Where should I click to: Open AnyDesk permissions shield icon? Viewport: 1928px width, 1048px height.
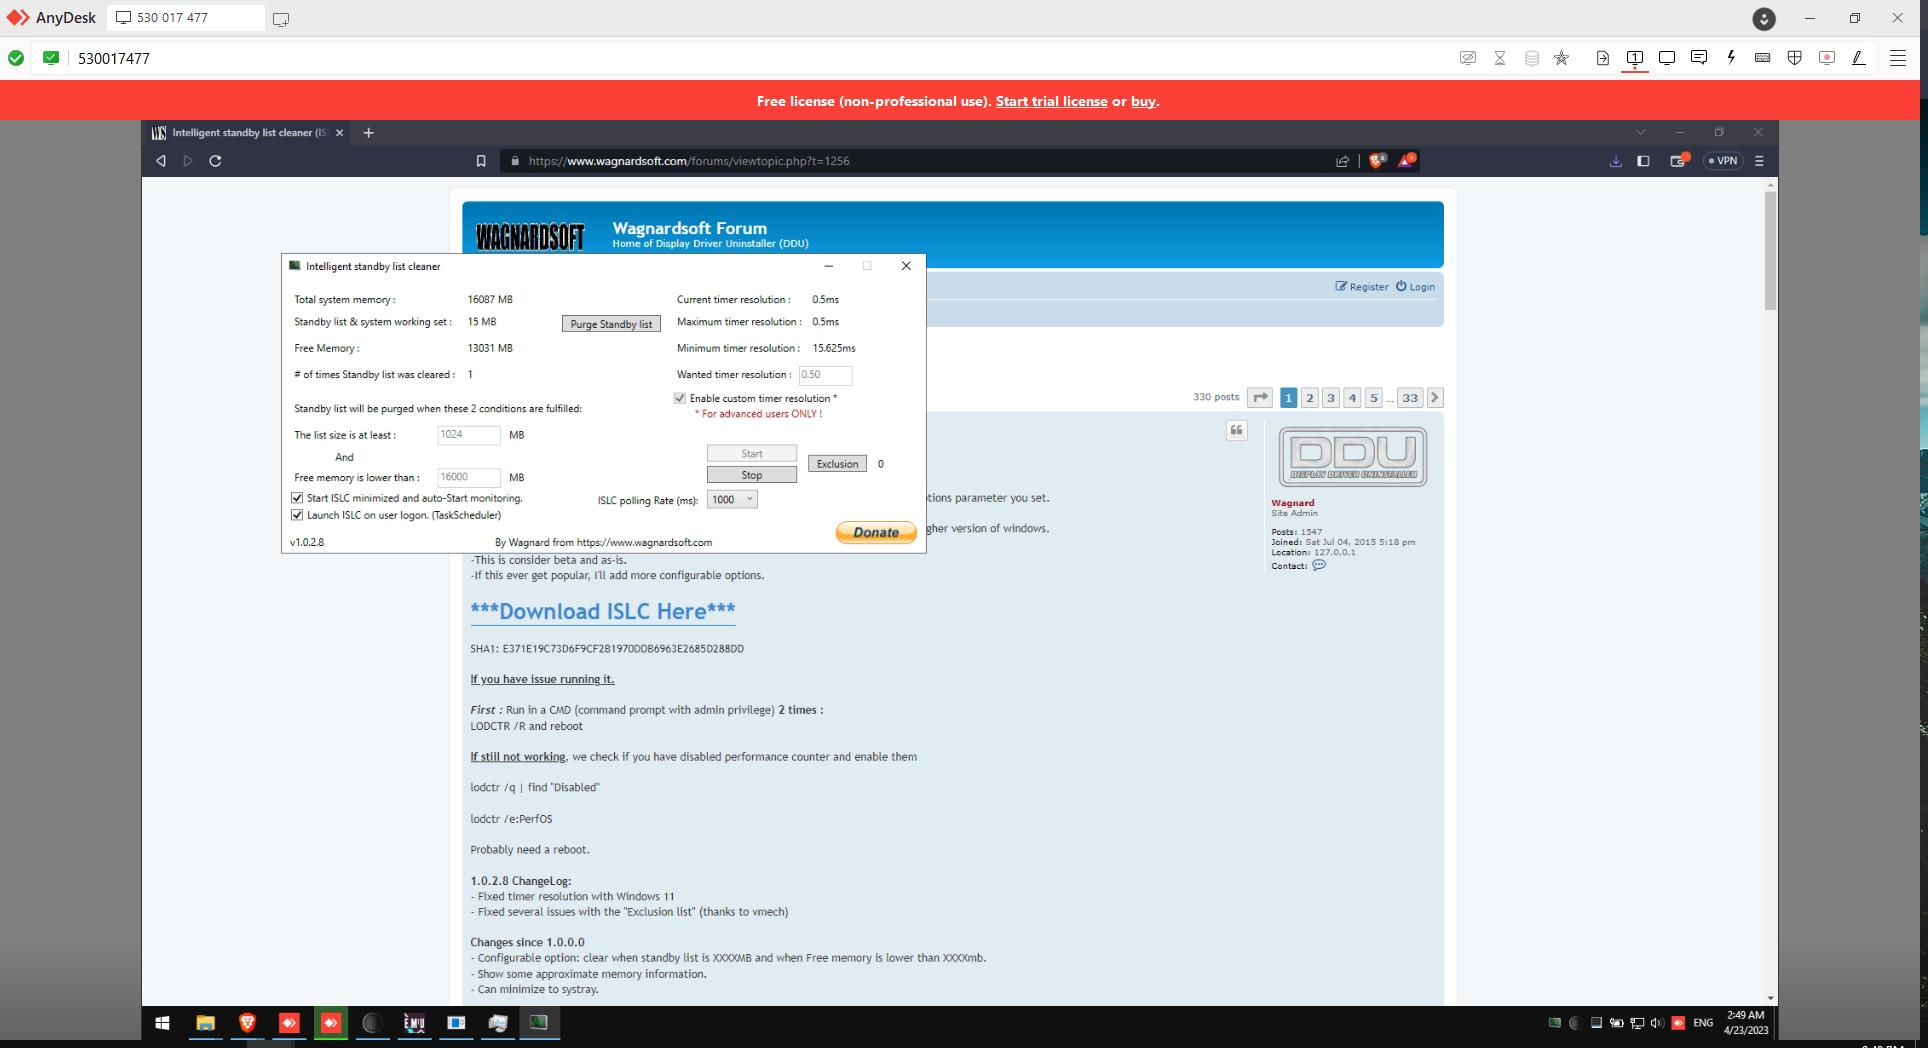coord(1794,58)
